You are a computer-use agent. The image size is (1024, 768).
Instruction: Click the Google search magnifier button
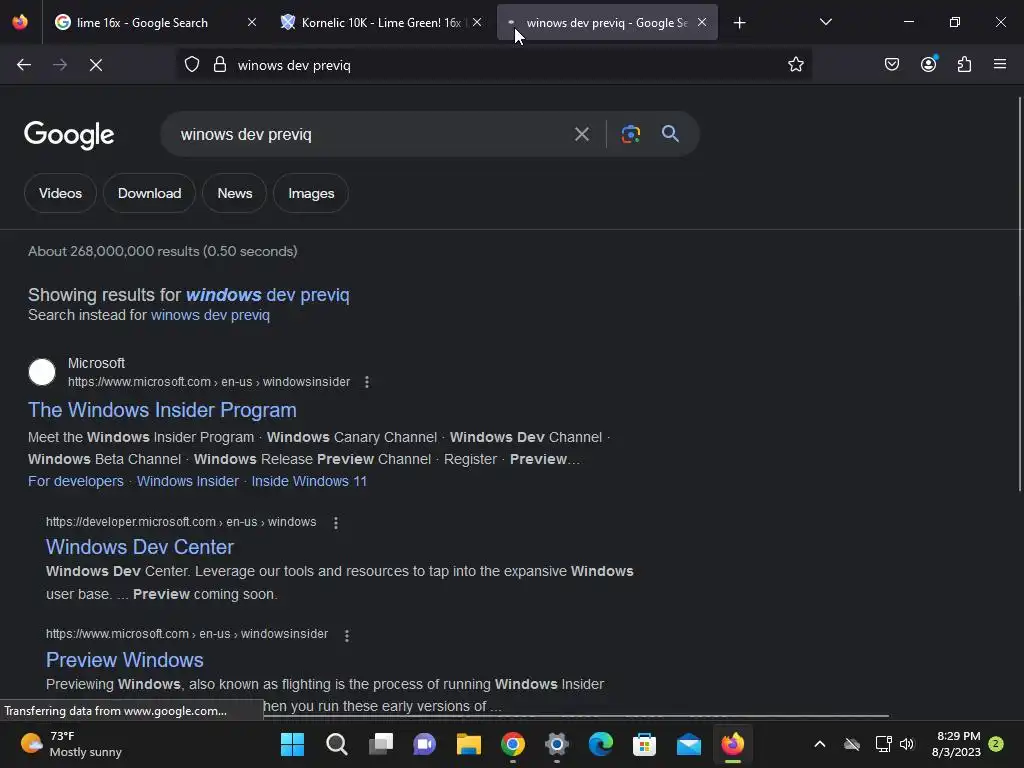click(670, 134)
